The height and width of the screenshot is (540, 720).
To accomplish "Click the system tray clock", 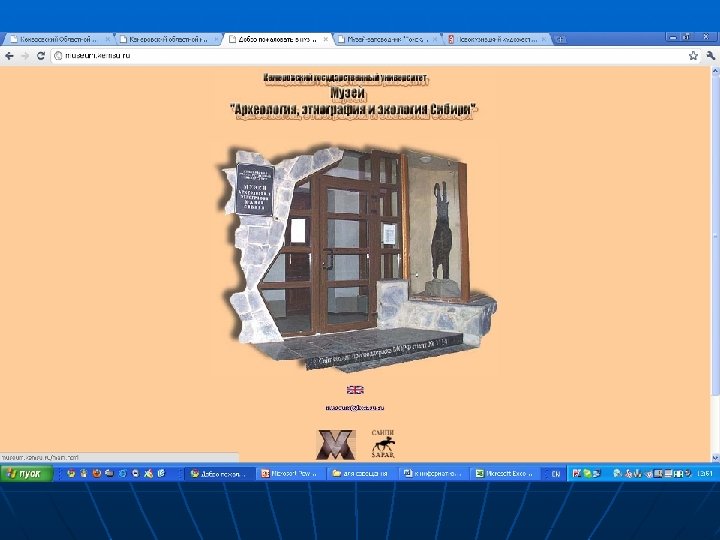I will [x=704, y=474].
